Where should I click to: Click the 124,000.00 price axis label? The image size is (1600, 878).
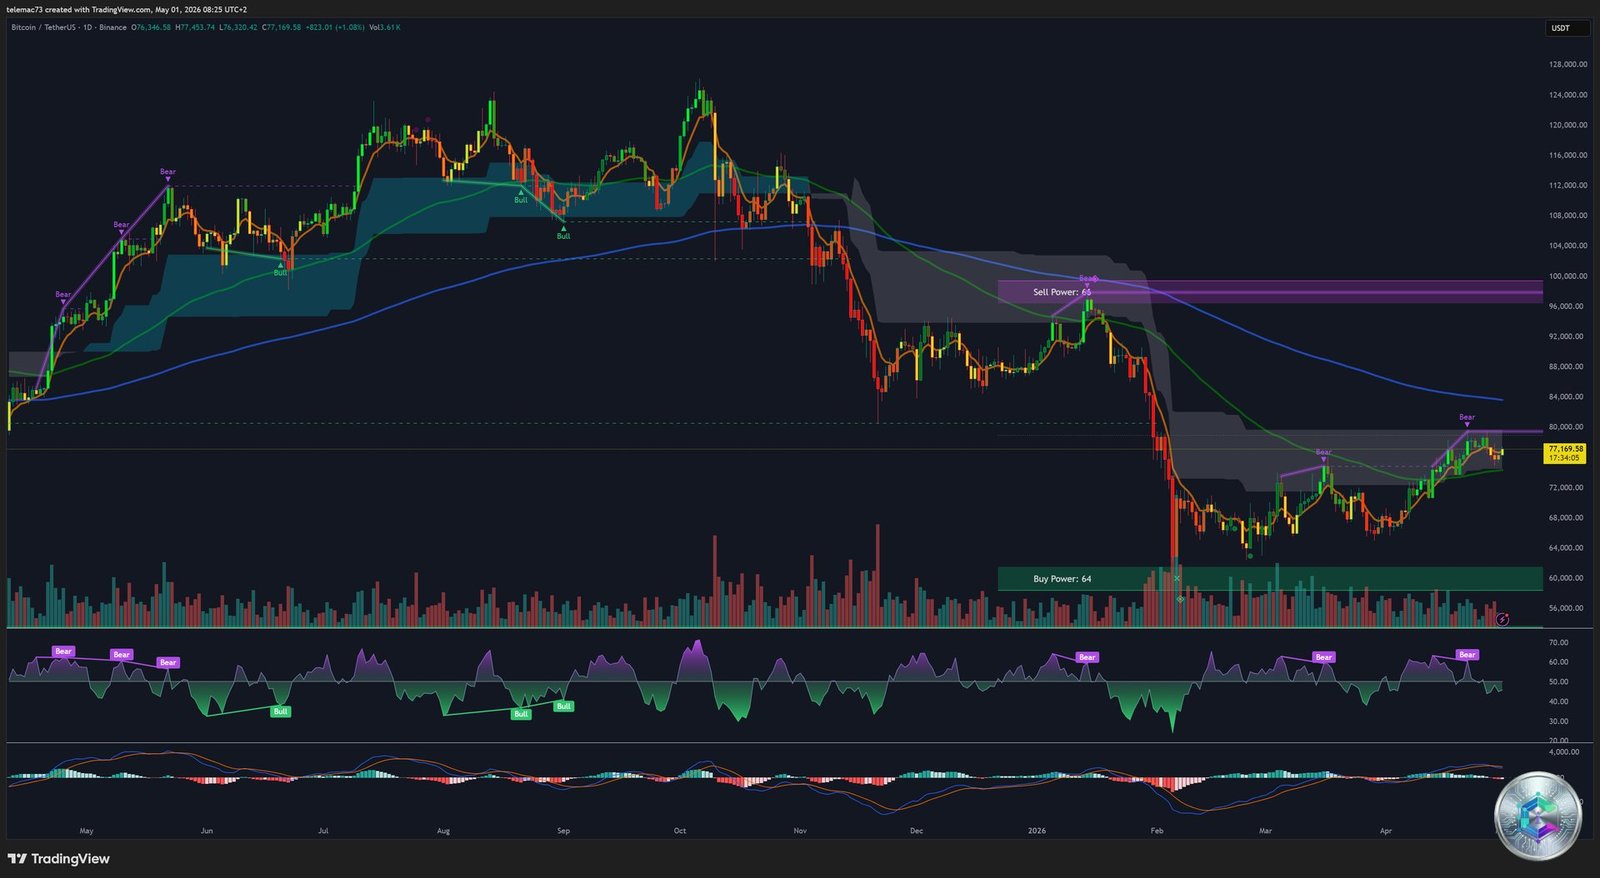tap(1568, 95)
